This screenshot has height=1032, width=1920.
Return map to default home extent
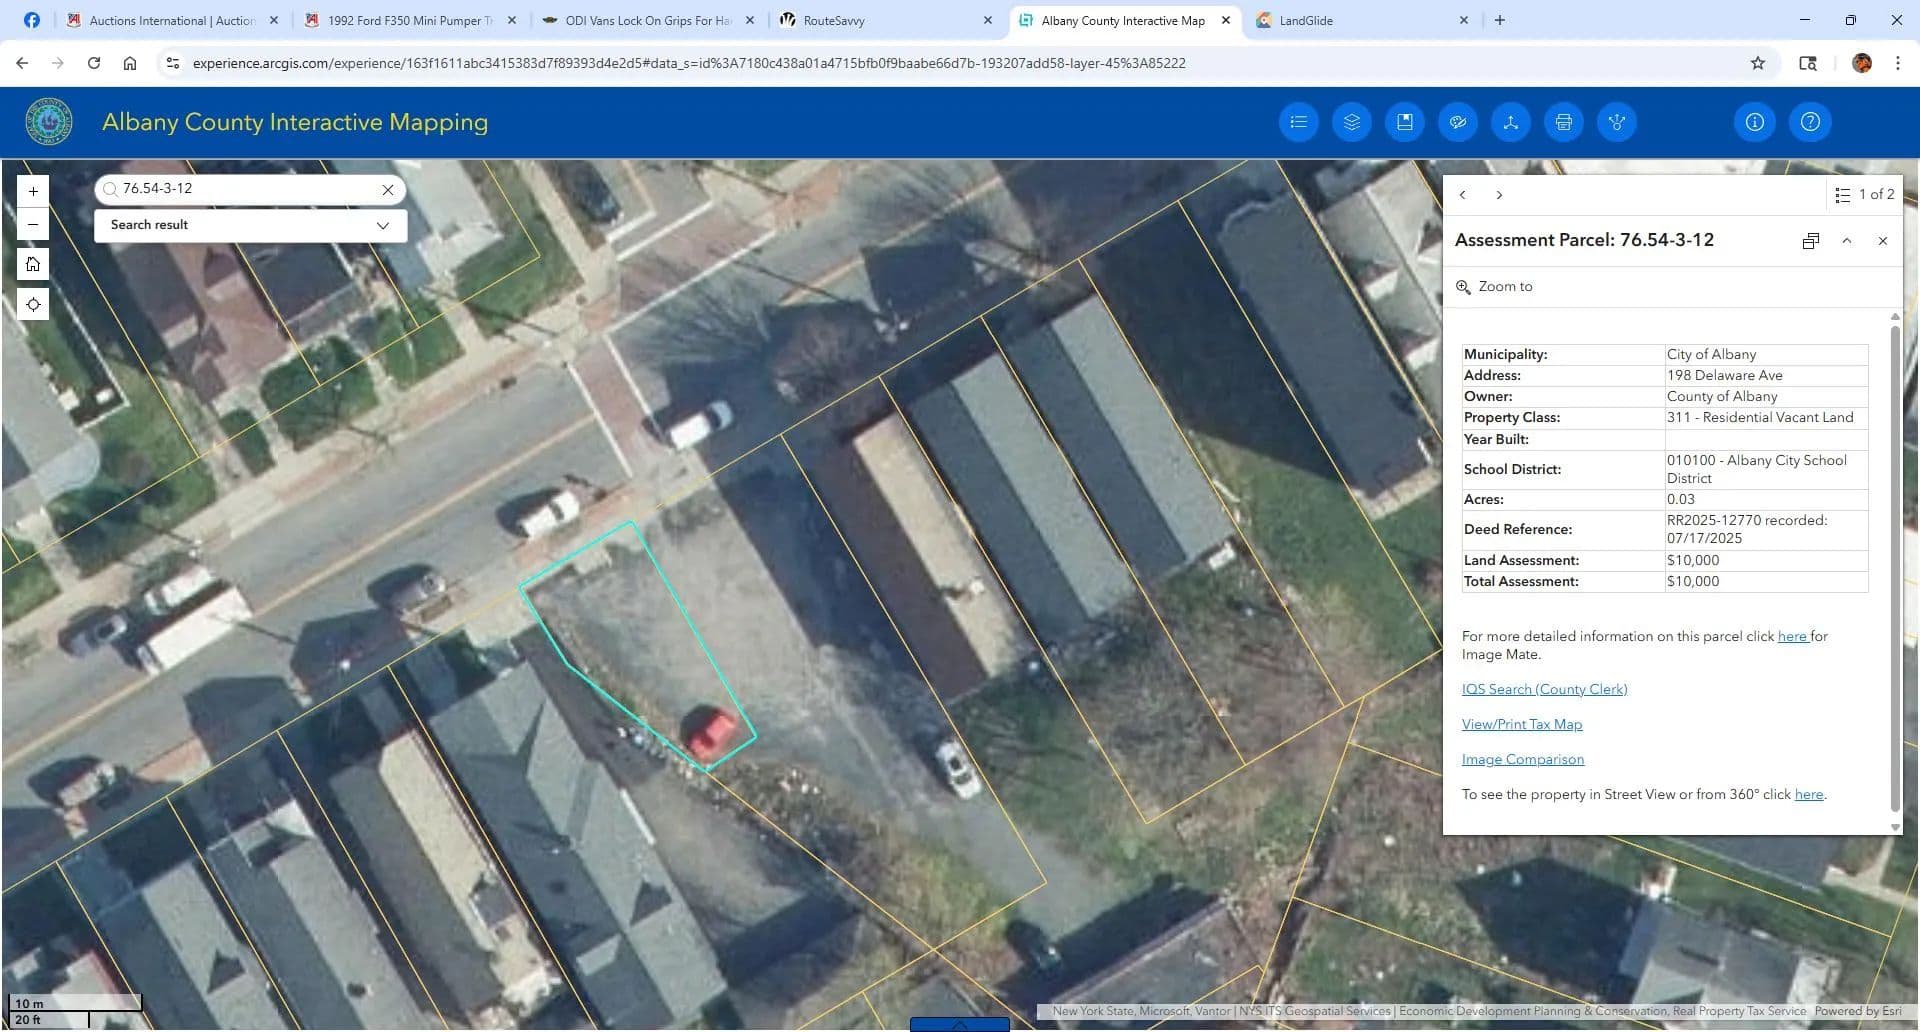(33, 264)
